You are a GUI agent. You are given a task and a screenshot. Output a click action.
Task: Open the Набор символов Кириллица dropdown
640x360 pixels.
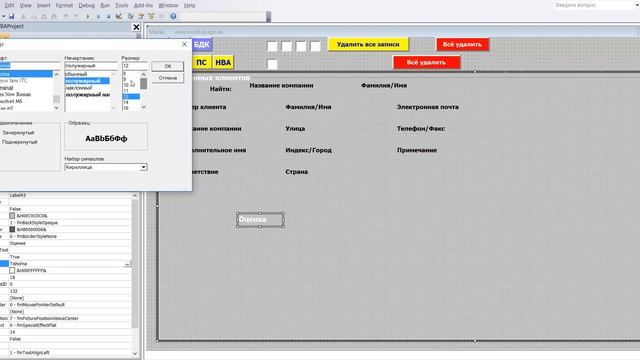click(143, 167)
